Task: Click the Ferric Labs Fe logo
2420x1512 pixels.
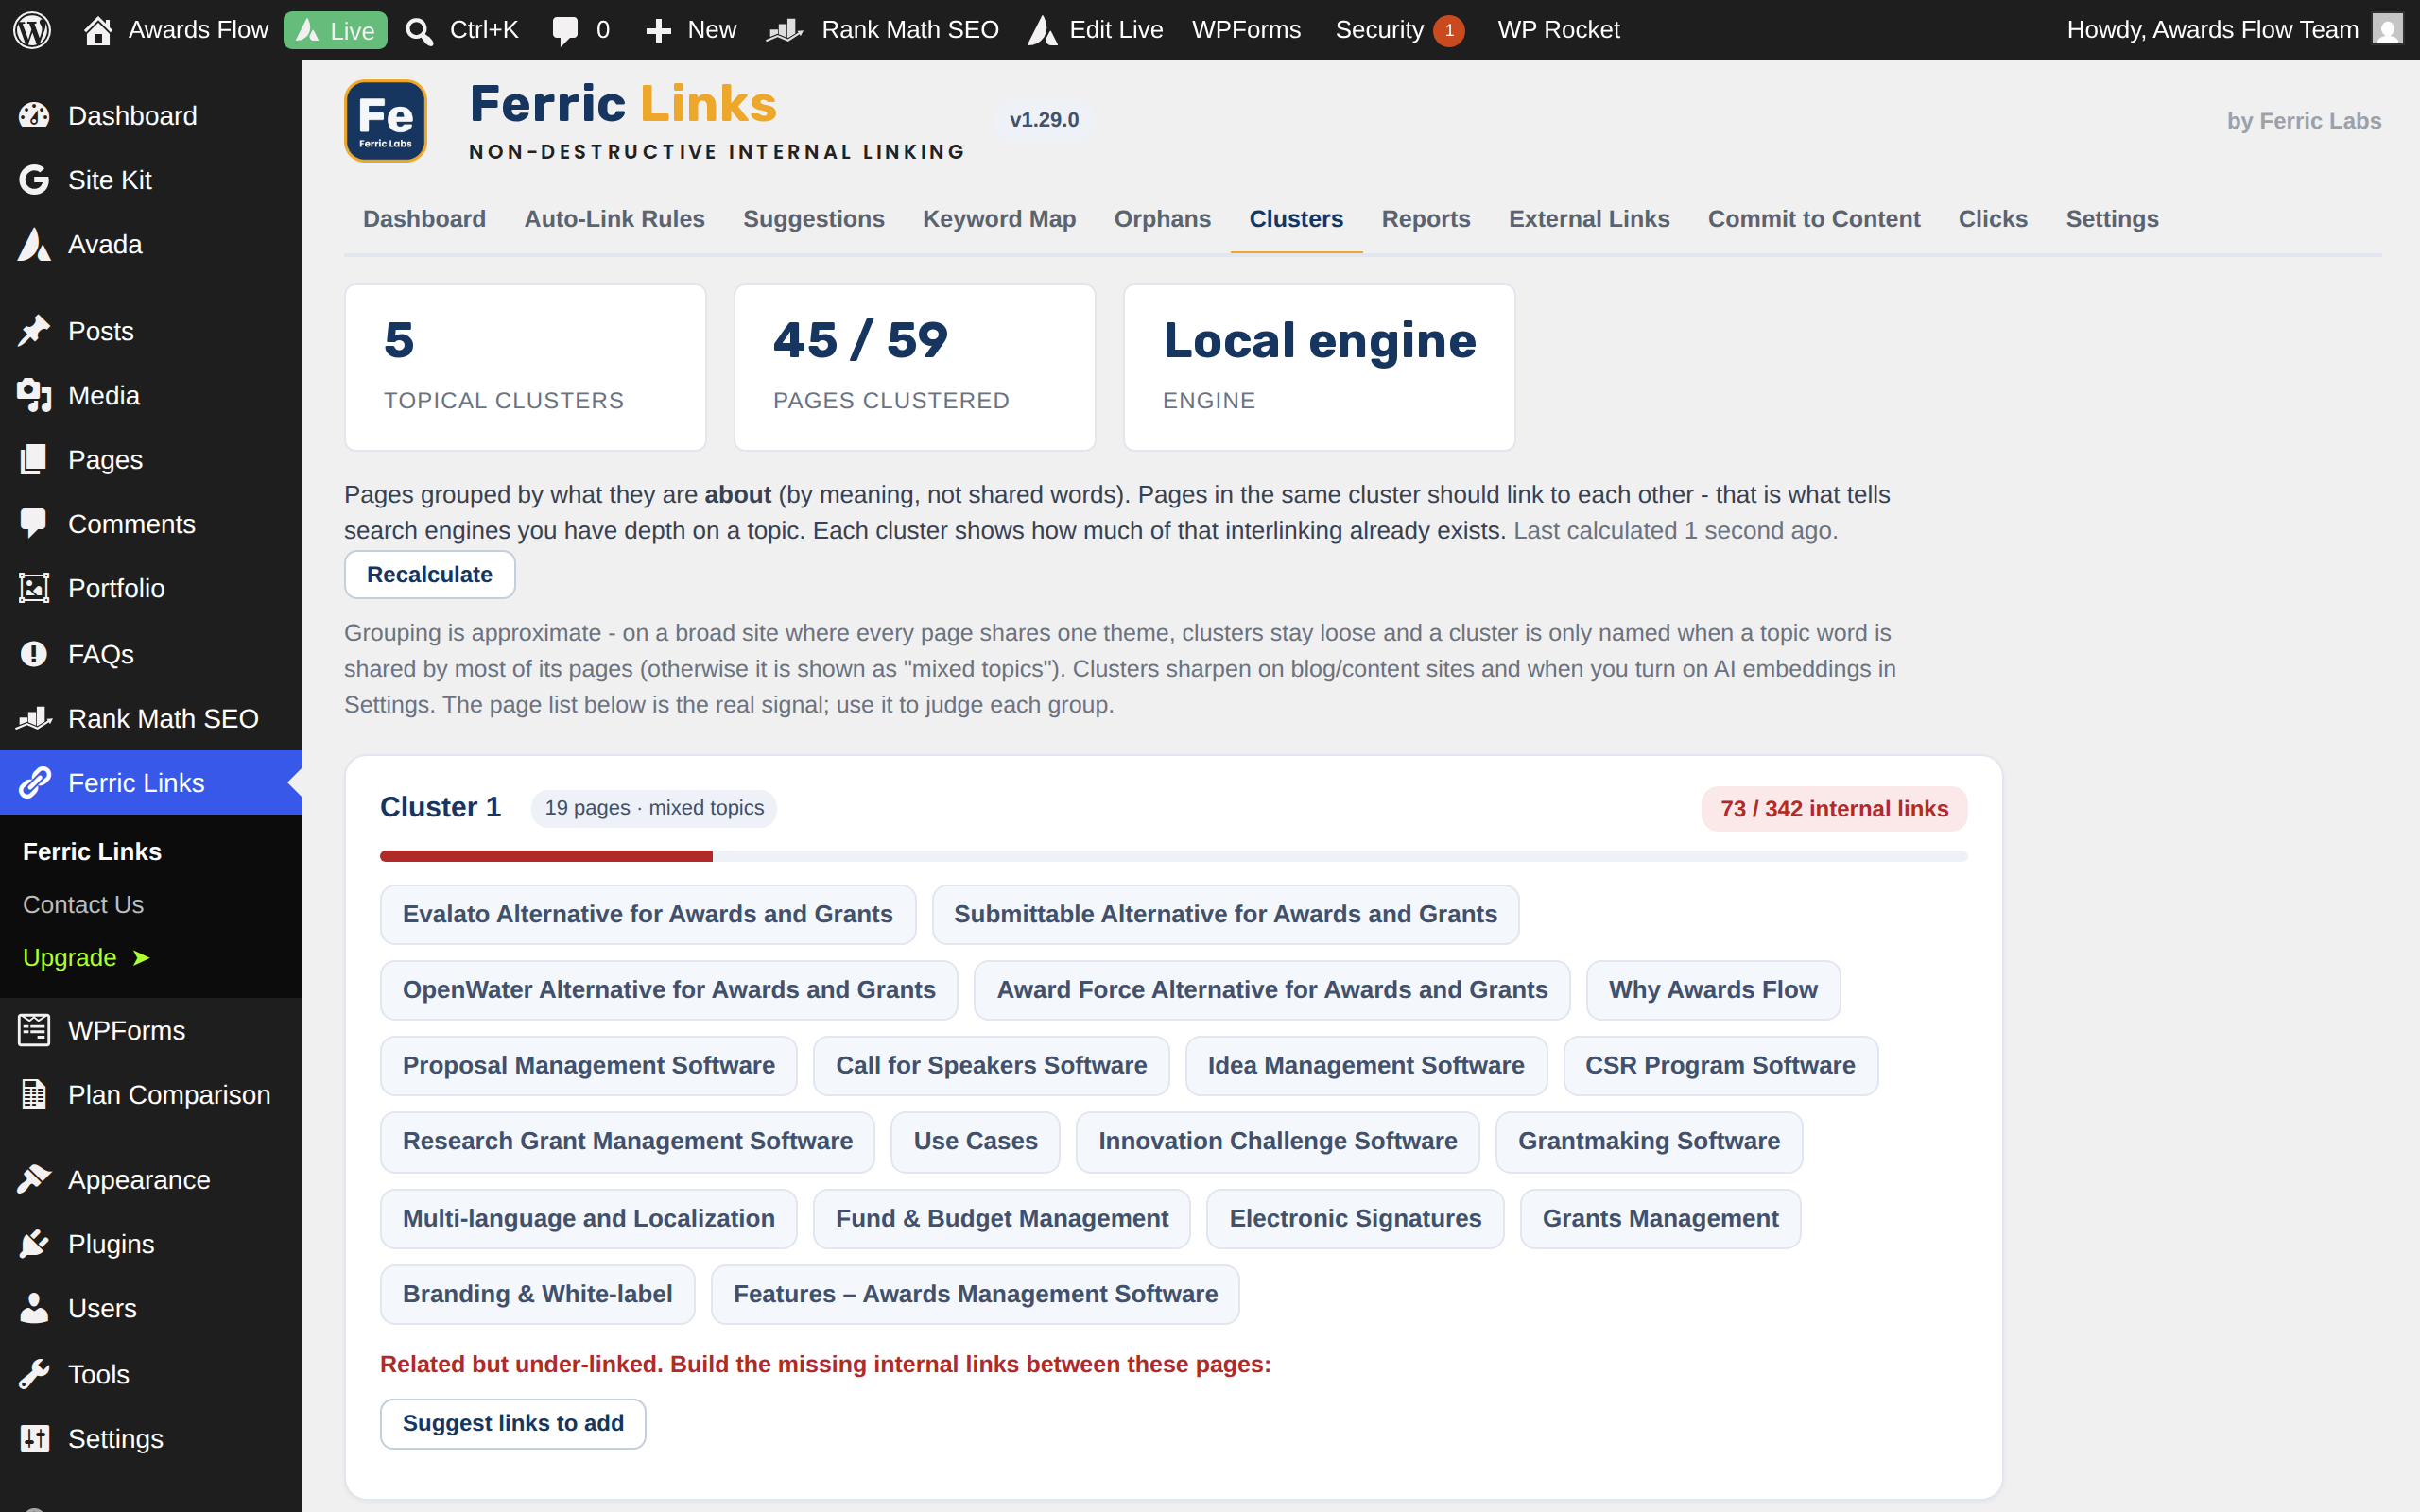Action: [386, 121]
